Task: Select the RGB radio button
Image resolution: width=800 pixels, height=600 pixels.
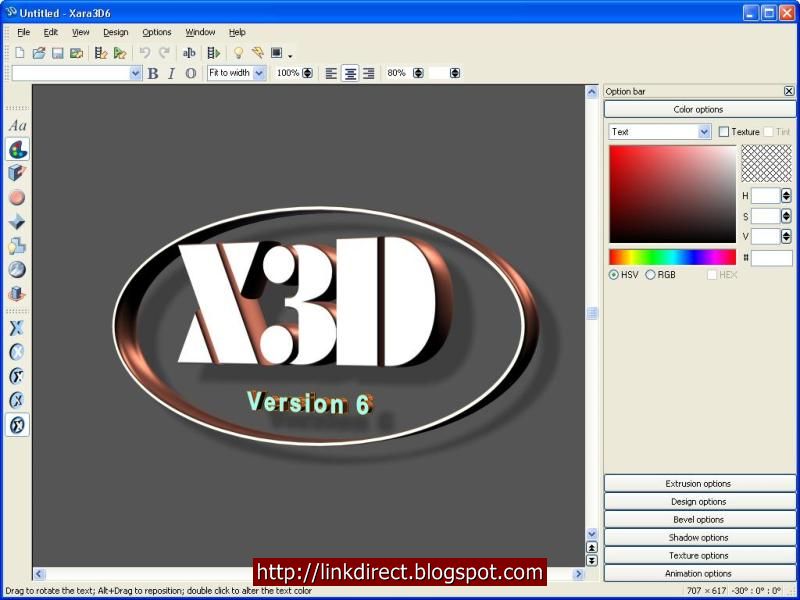Action: (650, 274)
